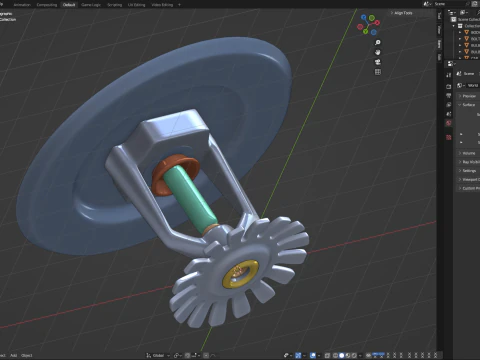The image size is (480, 360).
Task: Open the World properties tab icon
Action: click(x=449, y=123)
